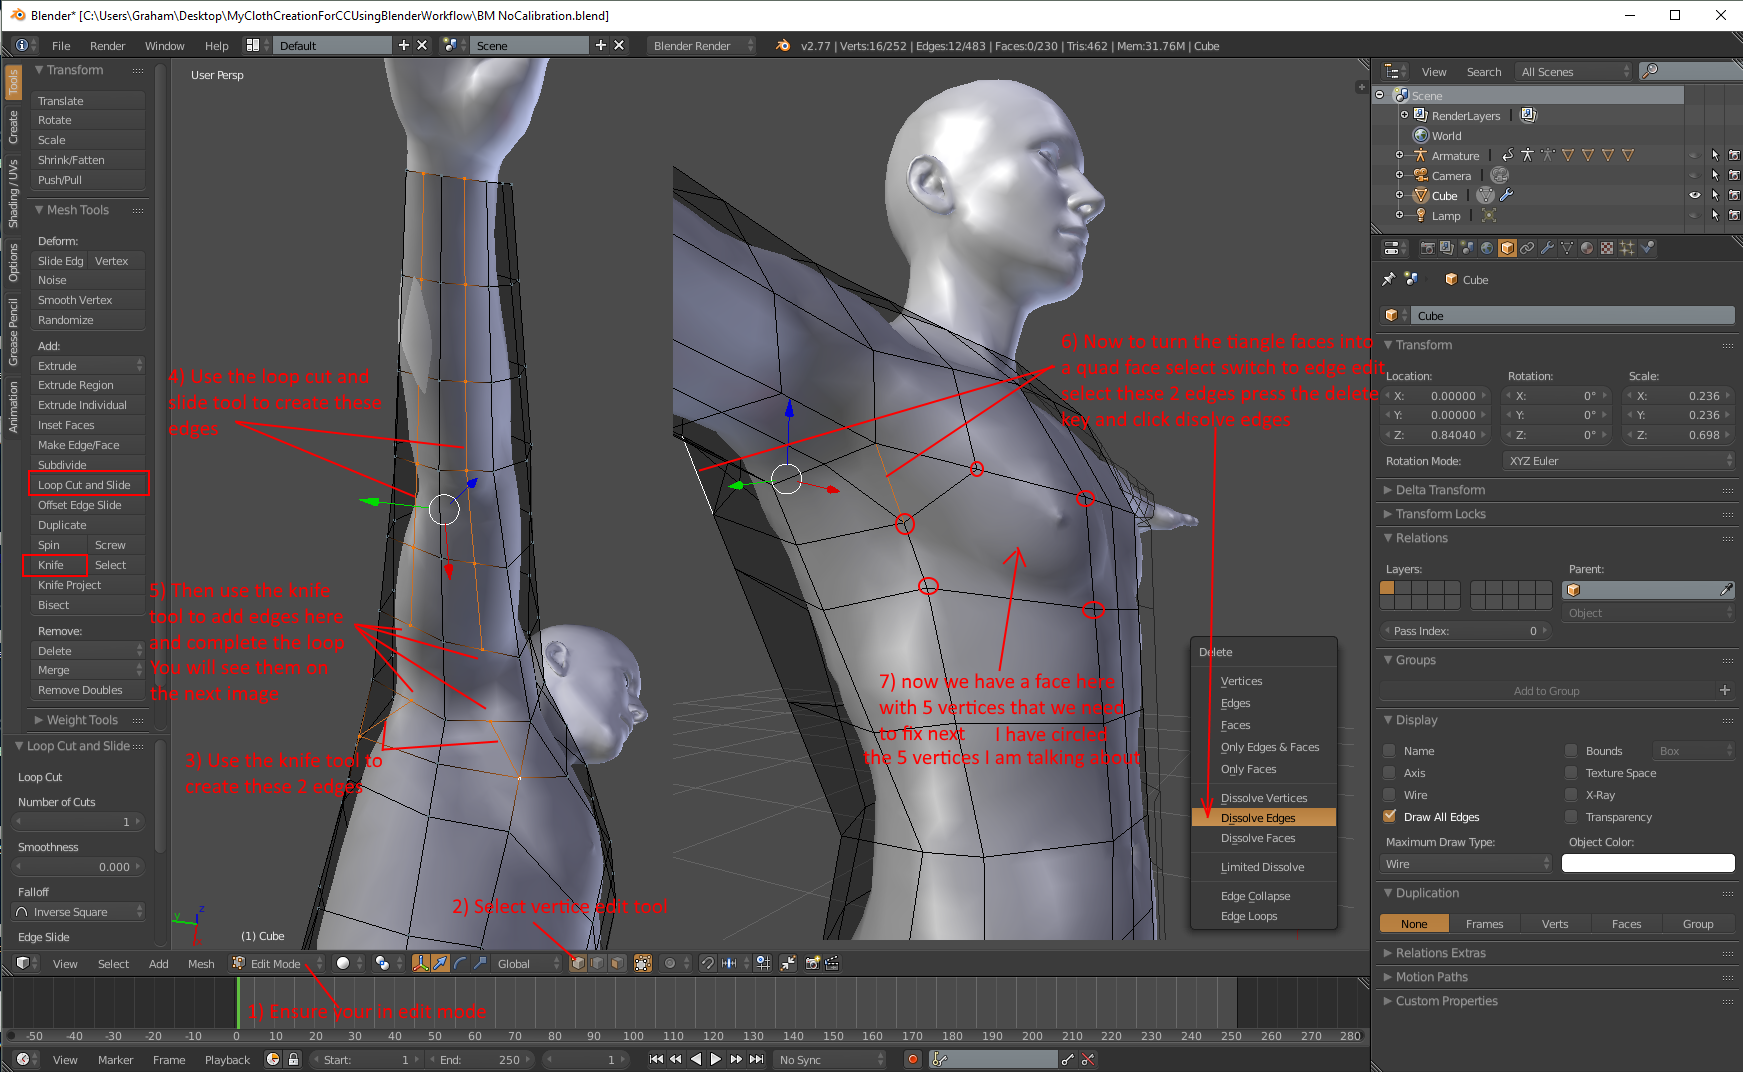Image resolution: width=1743 pixels, height=1072 pixels.
Task: Toggle limit selection to visible icon
Action: (x=643, y=963)
